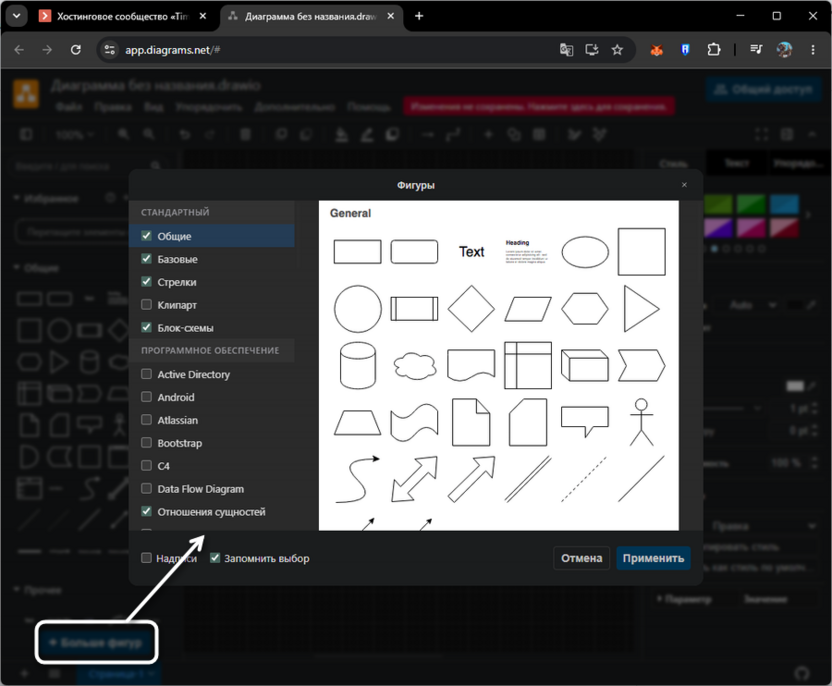Open the Chrome three-dot menu

(x=813, y=50)
